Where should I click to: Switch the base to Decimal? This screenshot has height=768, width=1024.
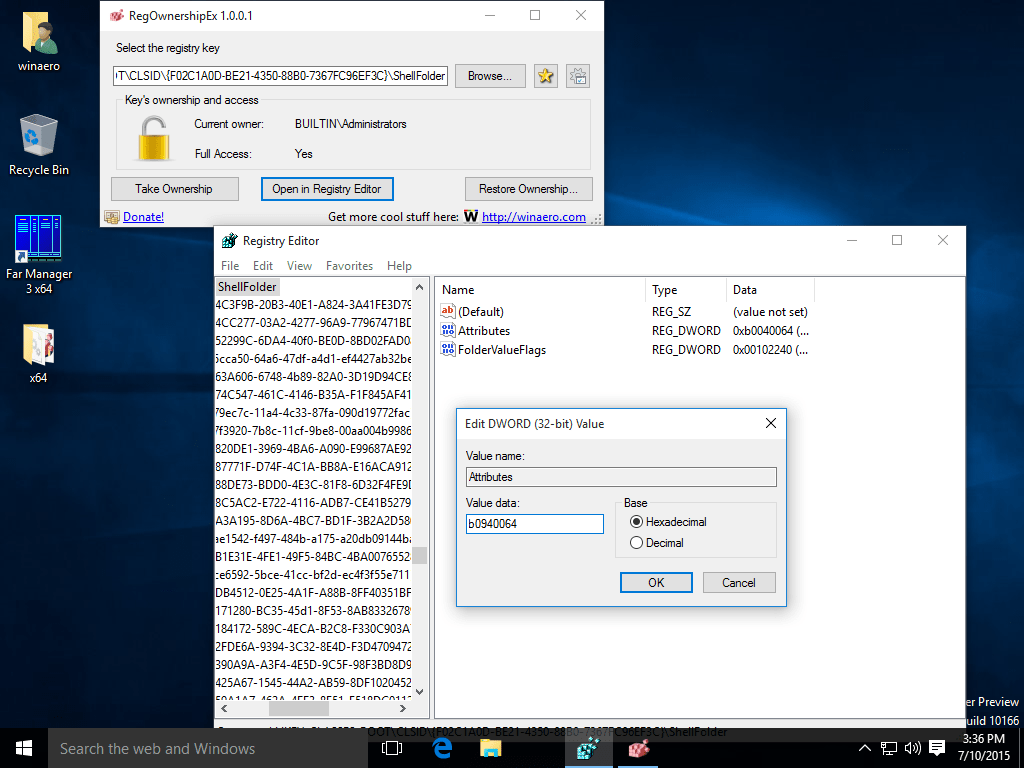(636, 542)
